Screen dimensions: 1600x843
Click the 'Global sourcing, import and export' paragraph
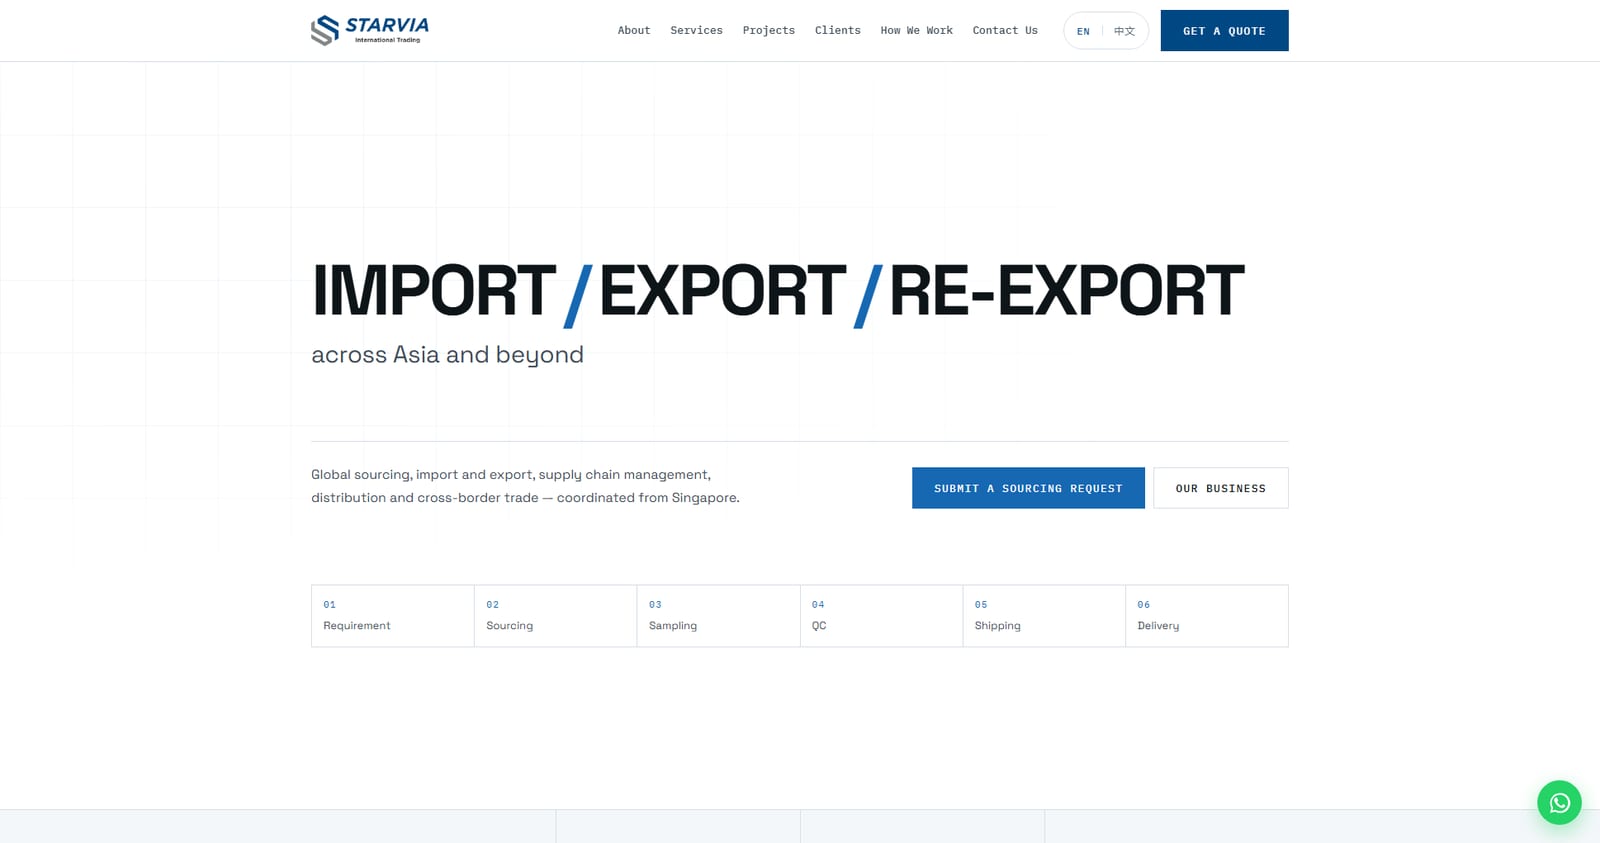click(x=525, y=486)
